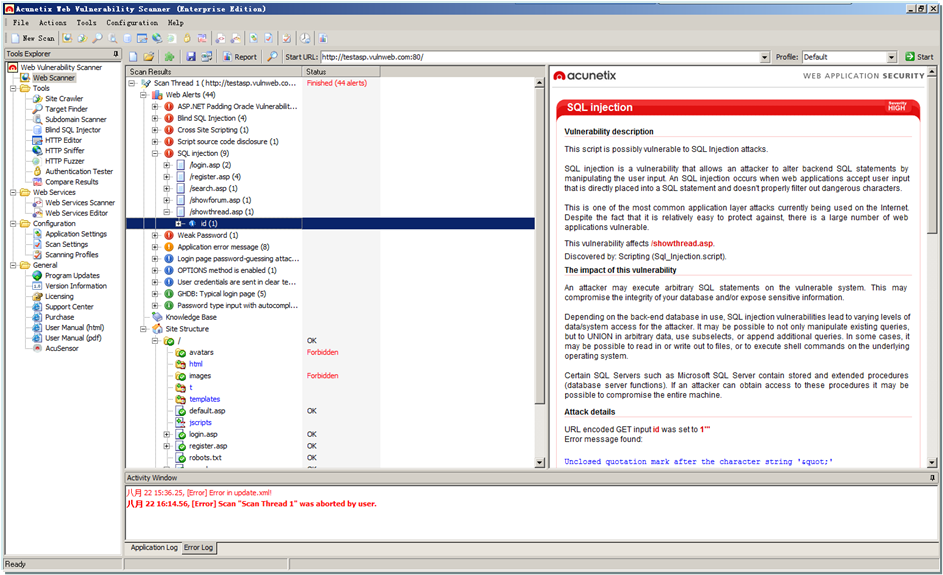Open the Start URL dropdown list

[x=765, y=57]
